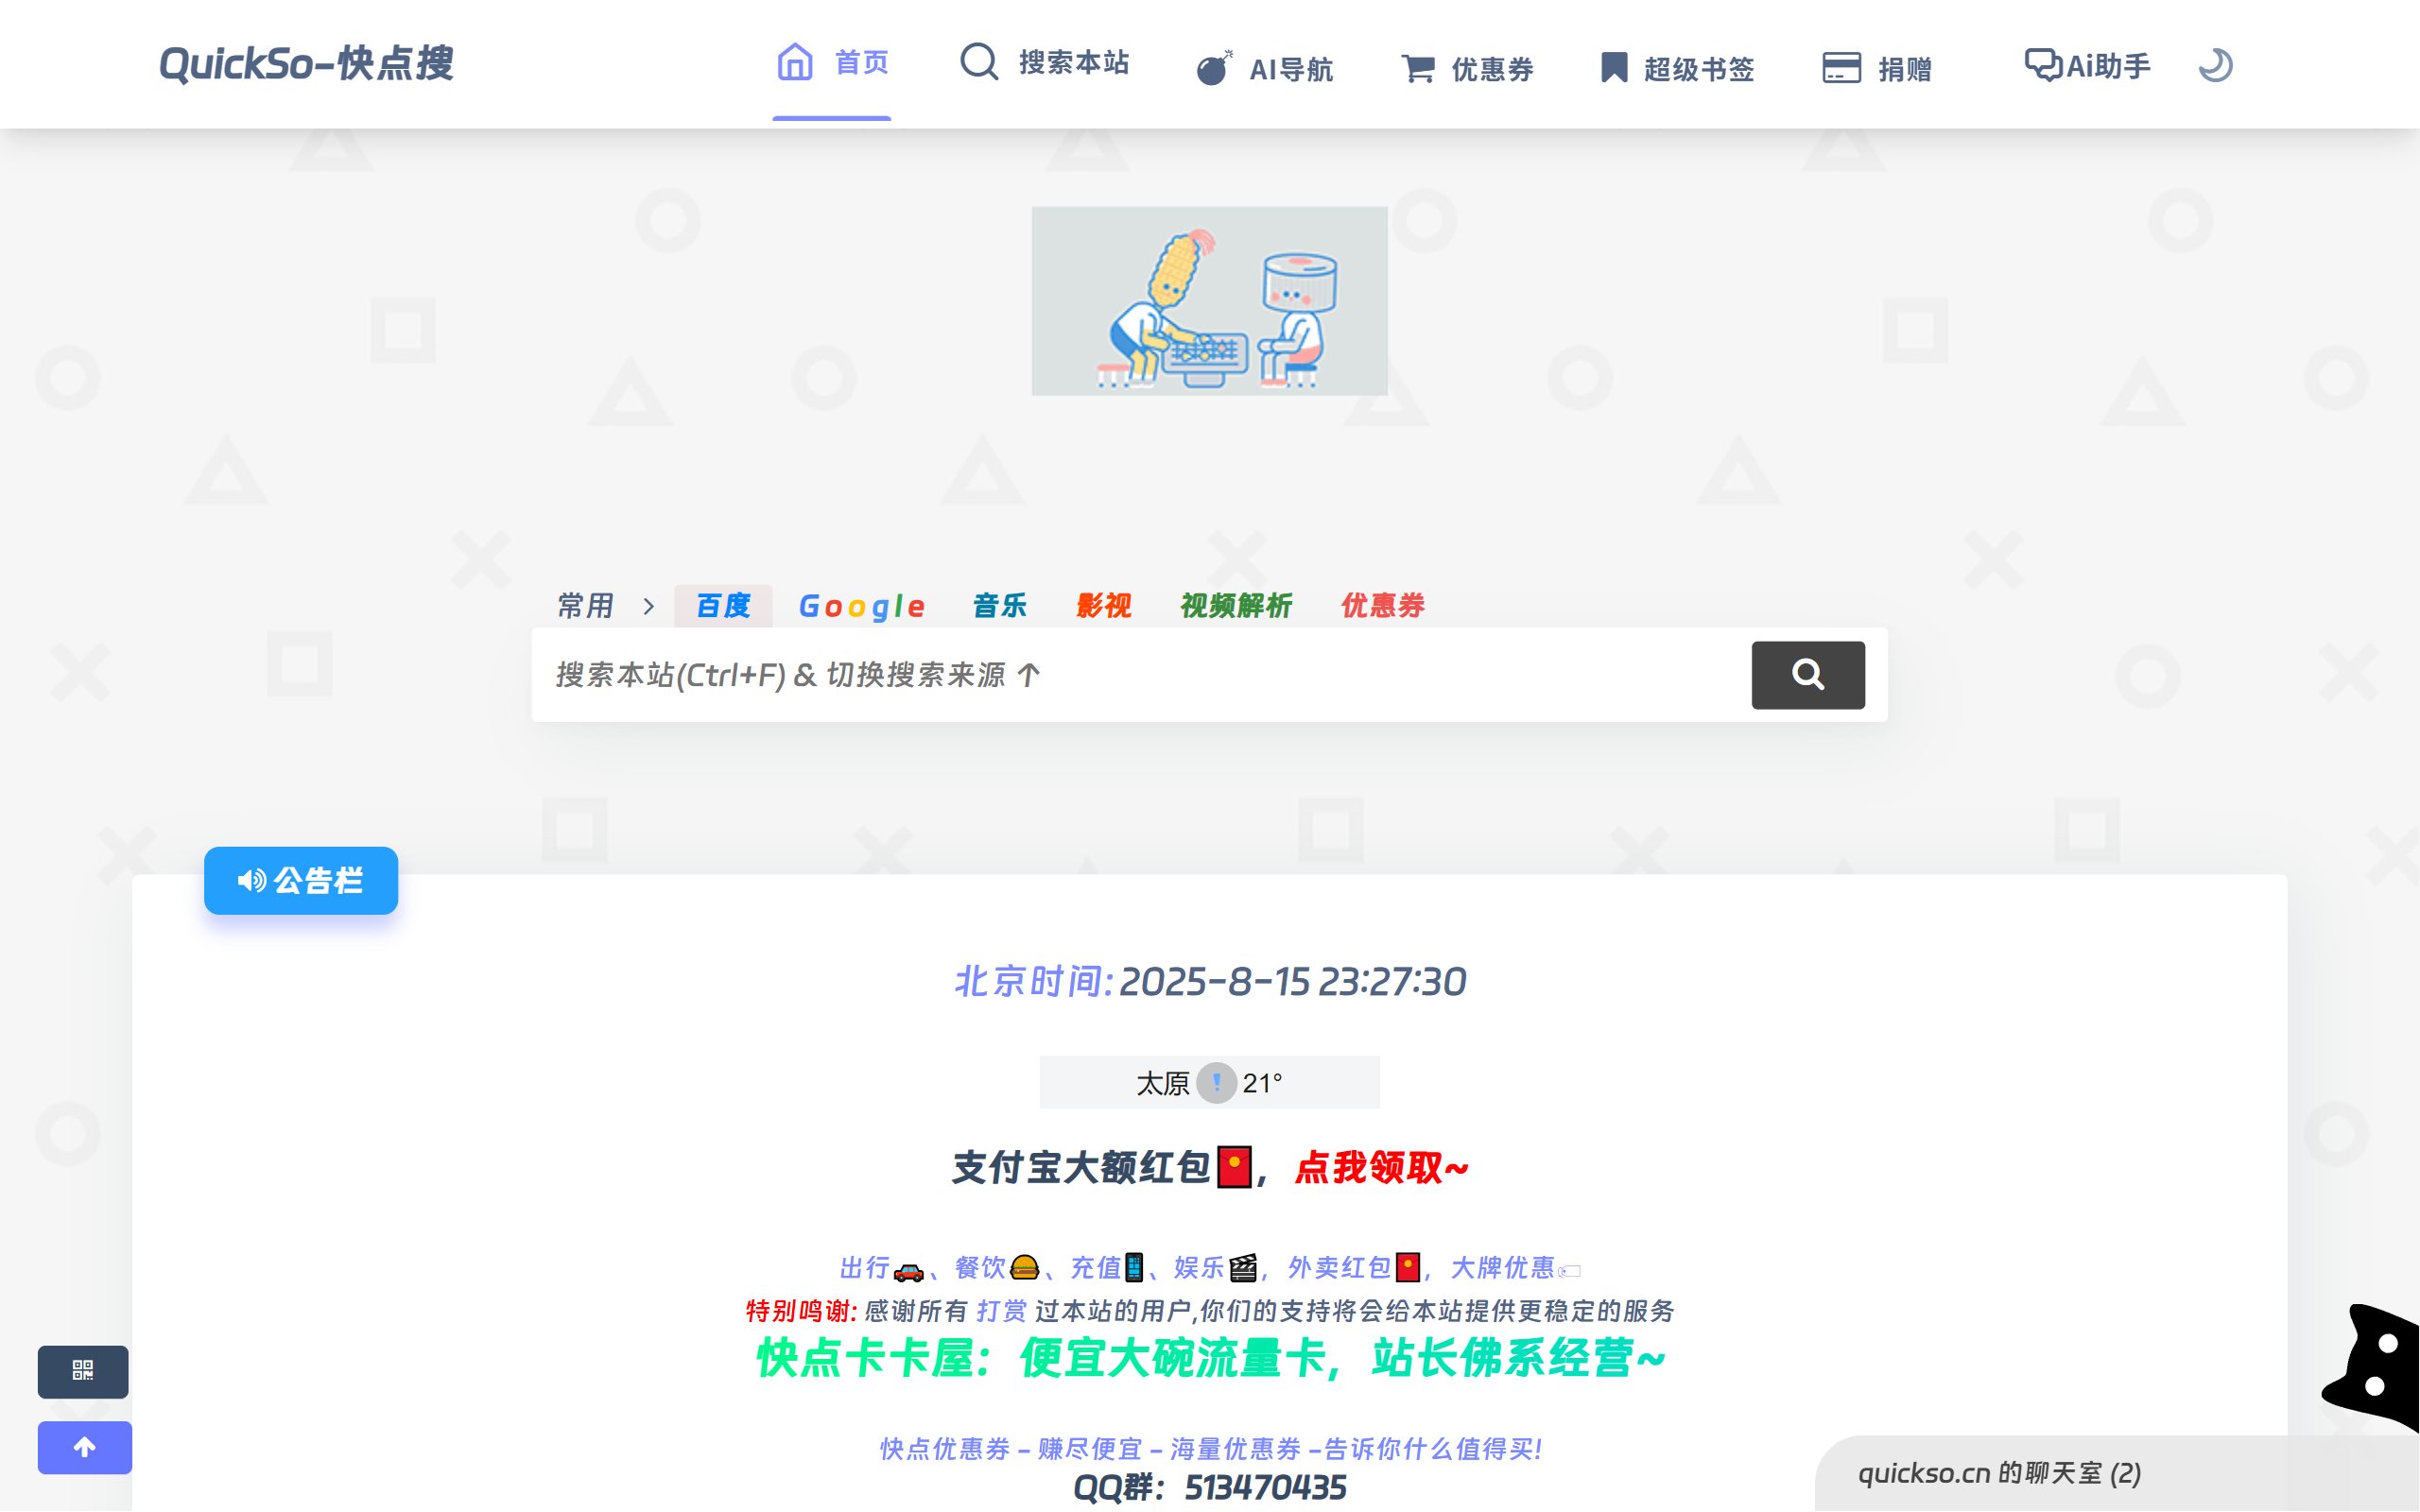
Task: Click the home icon in navigation
Action: click(x=795, y=62)
